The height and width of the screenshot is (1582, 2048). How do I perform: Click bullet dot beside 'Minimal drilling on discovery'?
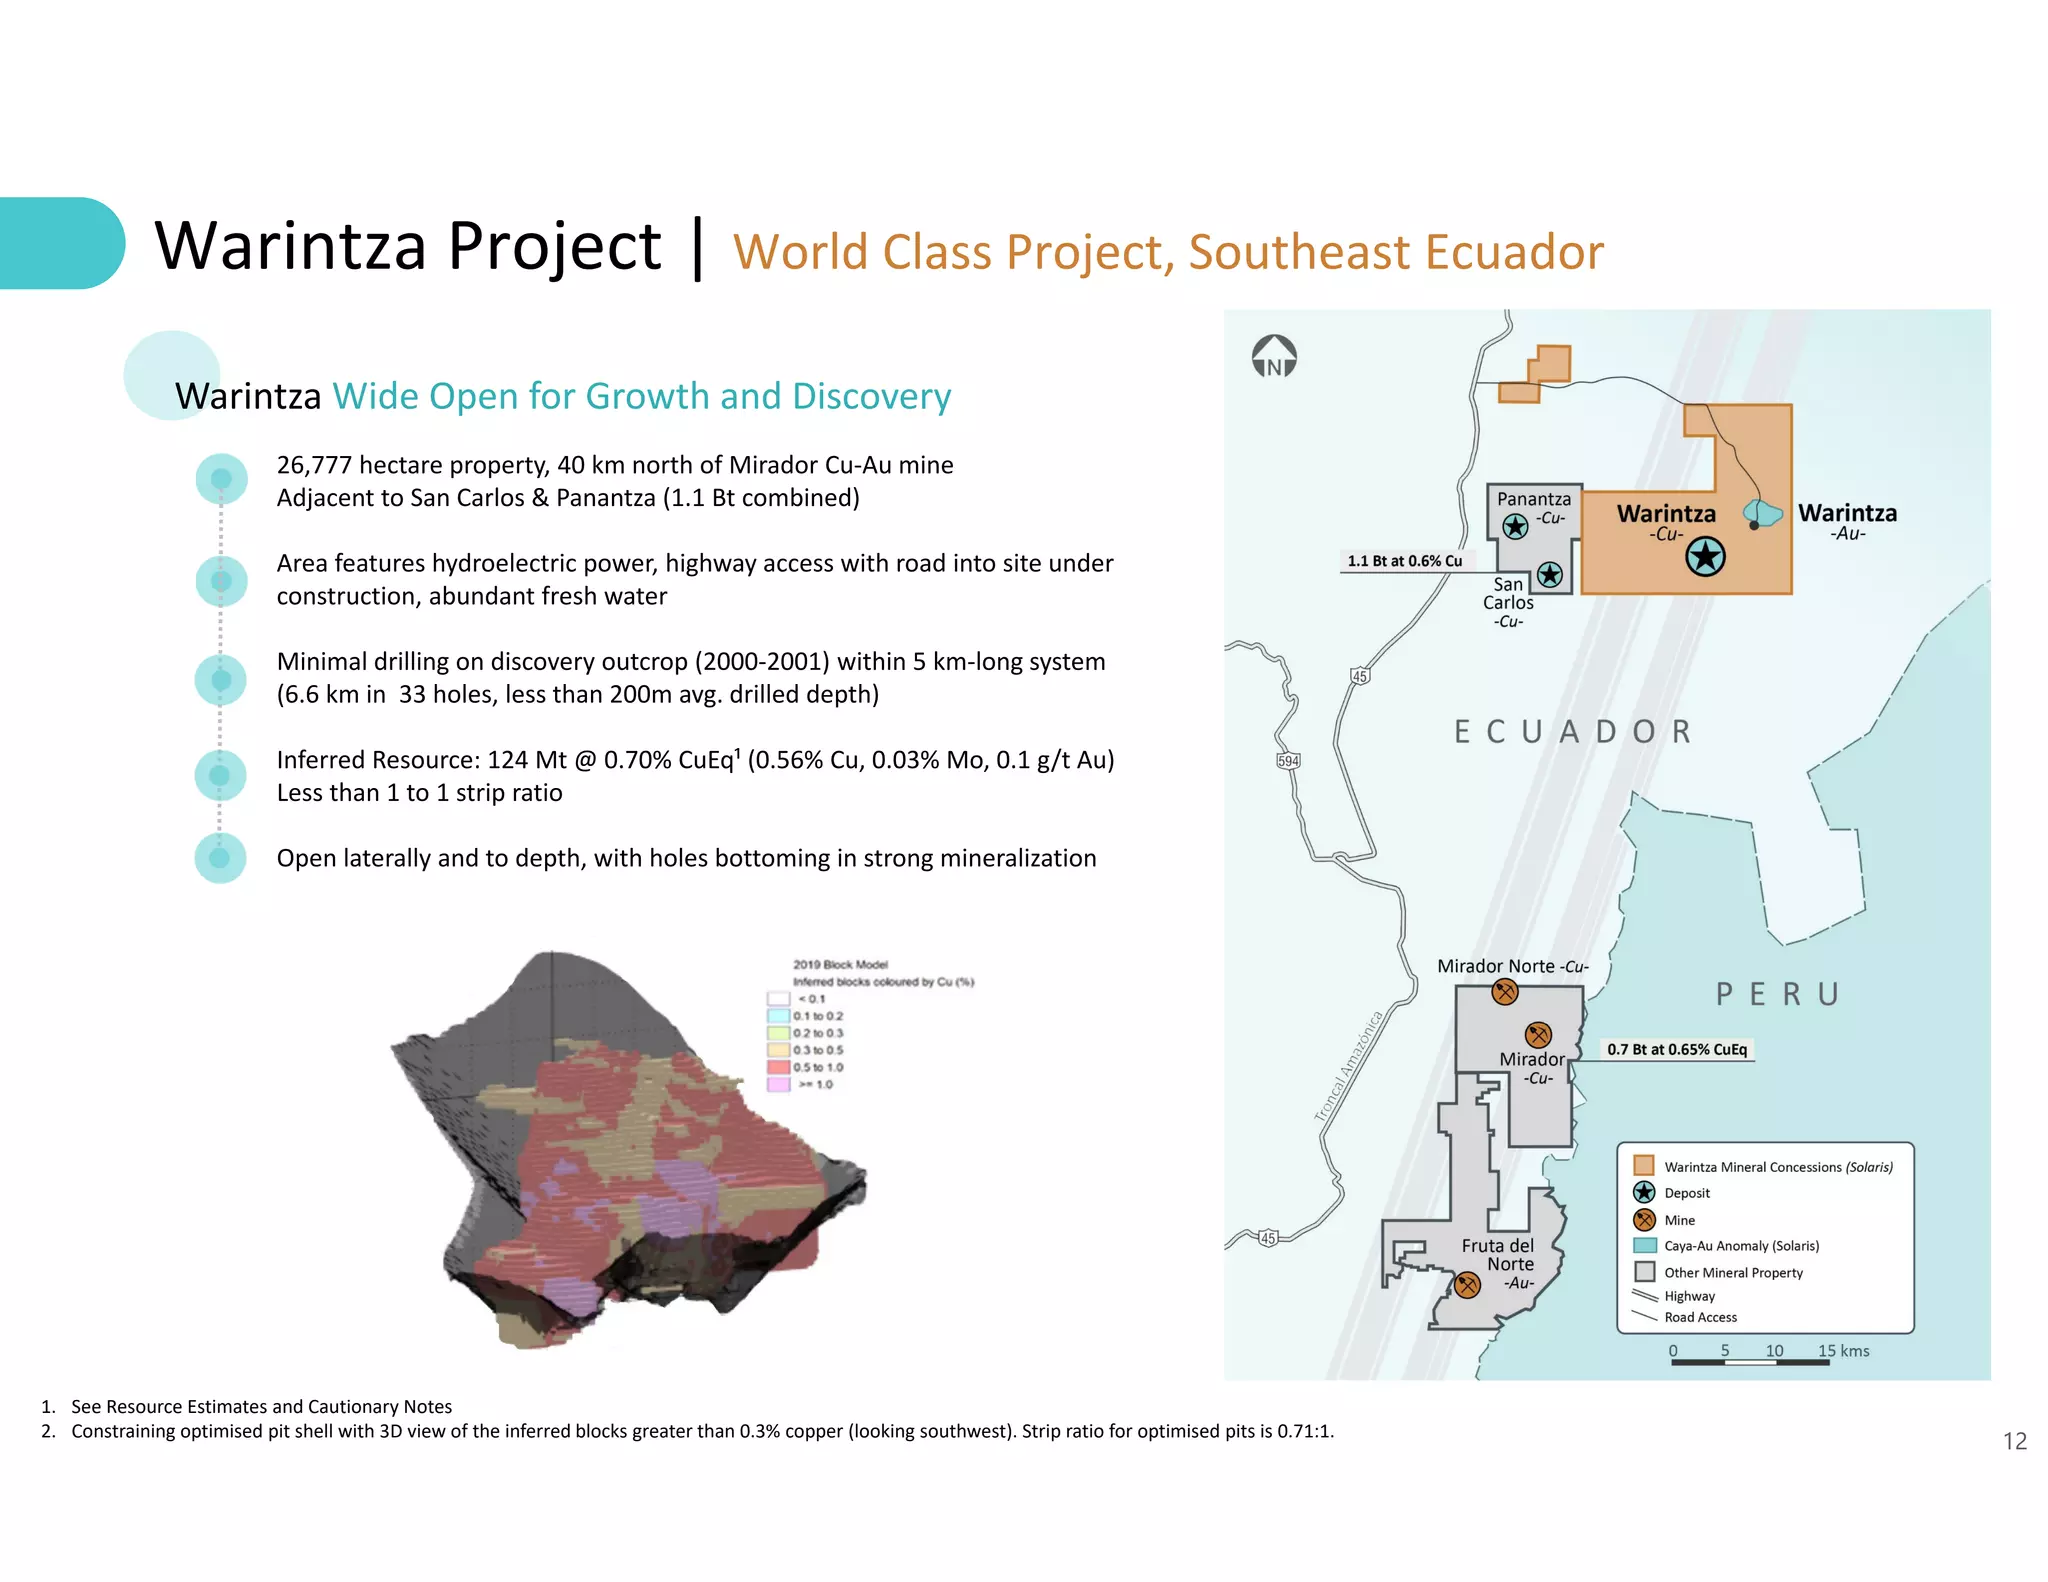pyautogui.click(x=221, y=680)
